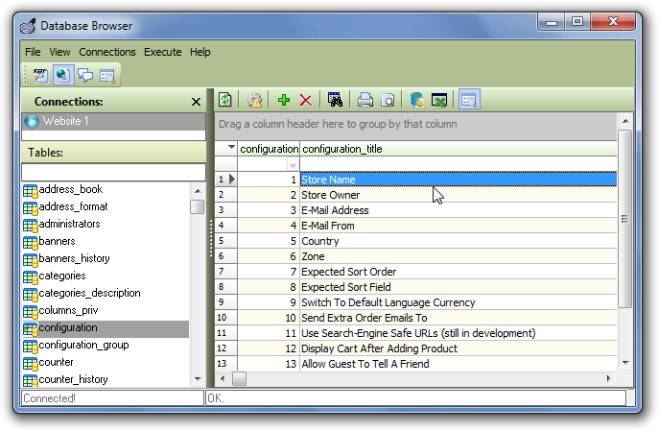Click the SQL editor icon in top toolbar
This screenshot has width=660, height=432.
tap(41, 74)
